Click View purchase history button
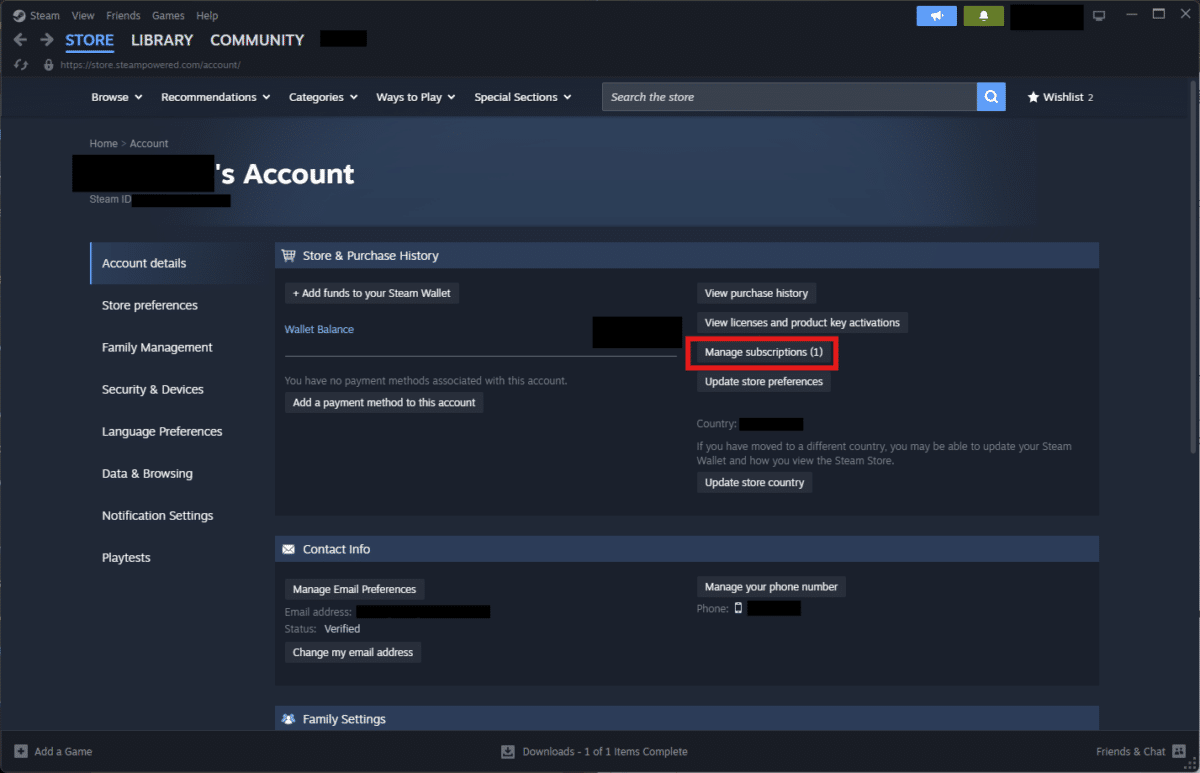This screenshot has width=1200, height=773. point(756,293)
